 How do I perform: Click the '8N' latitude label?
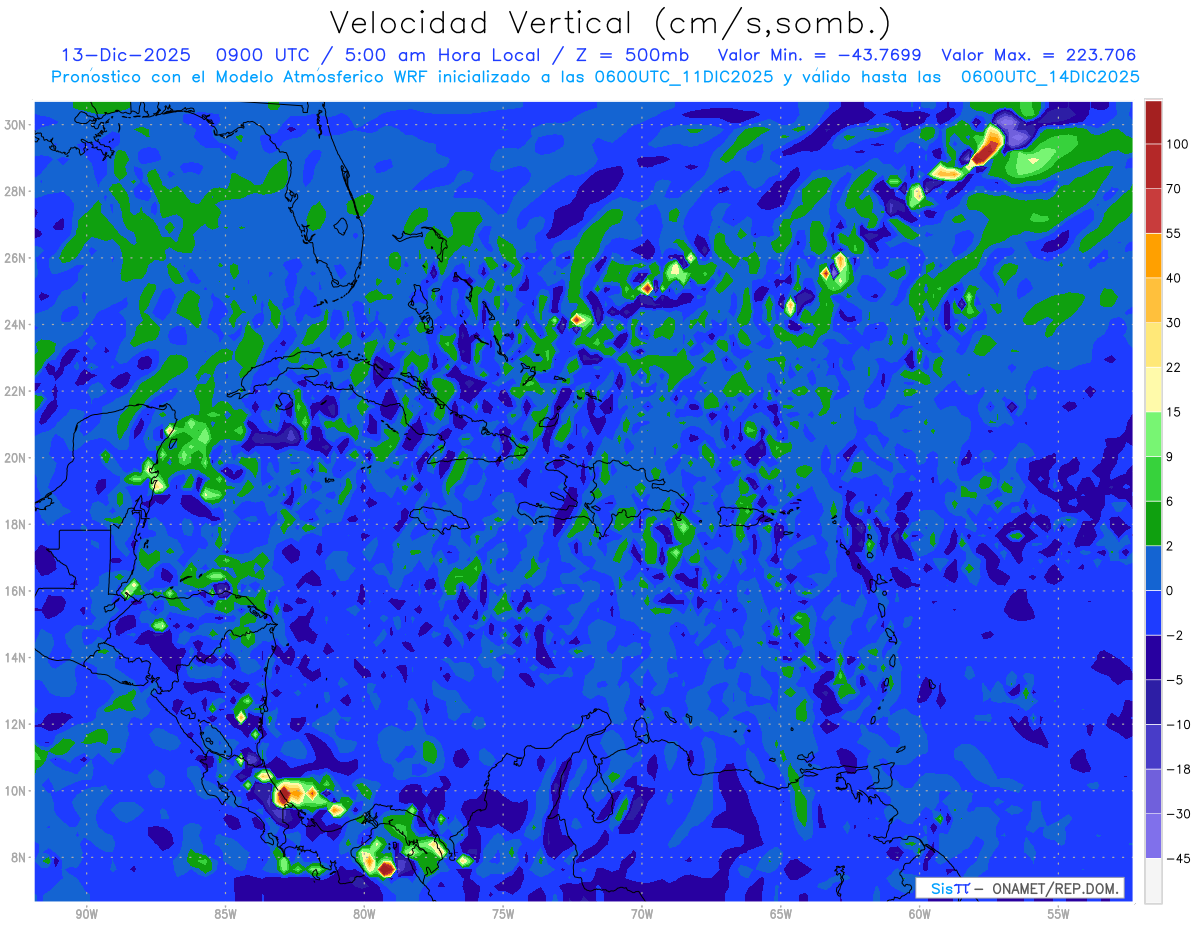(x=20, y=858)
